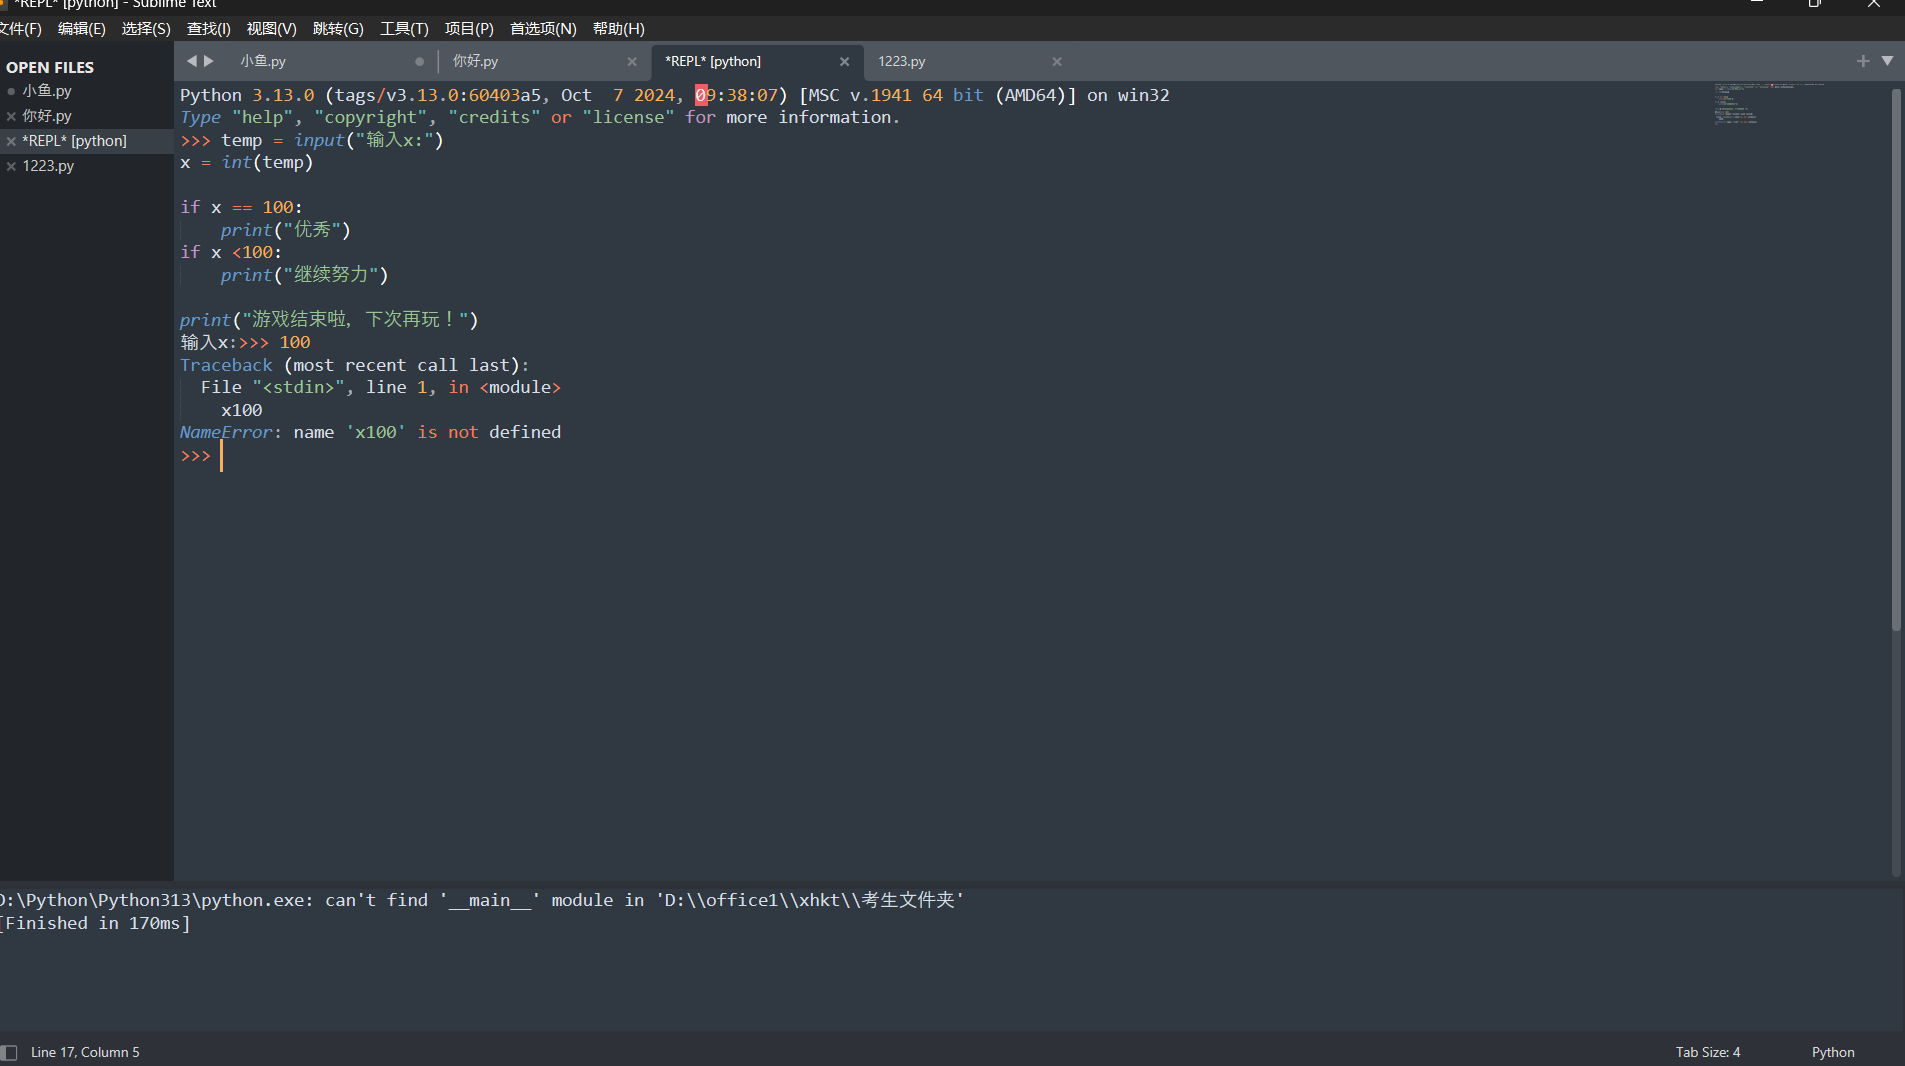Open the 文件(F) menu
The height and width of the screenshot is (1066, 1905).
(x=20, y=29)
